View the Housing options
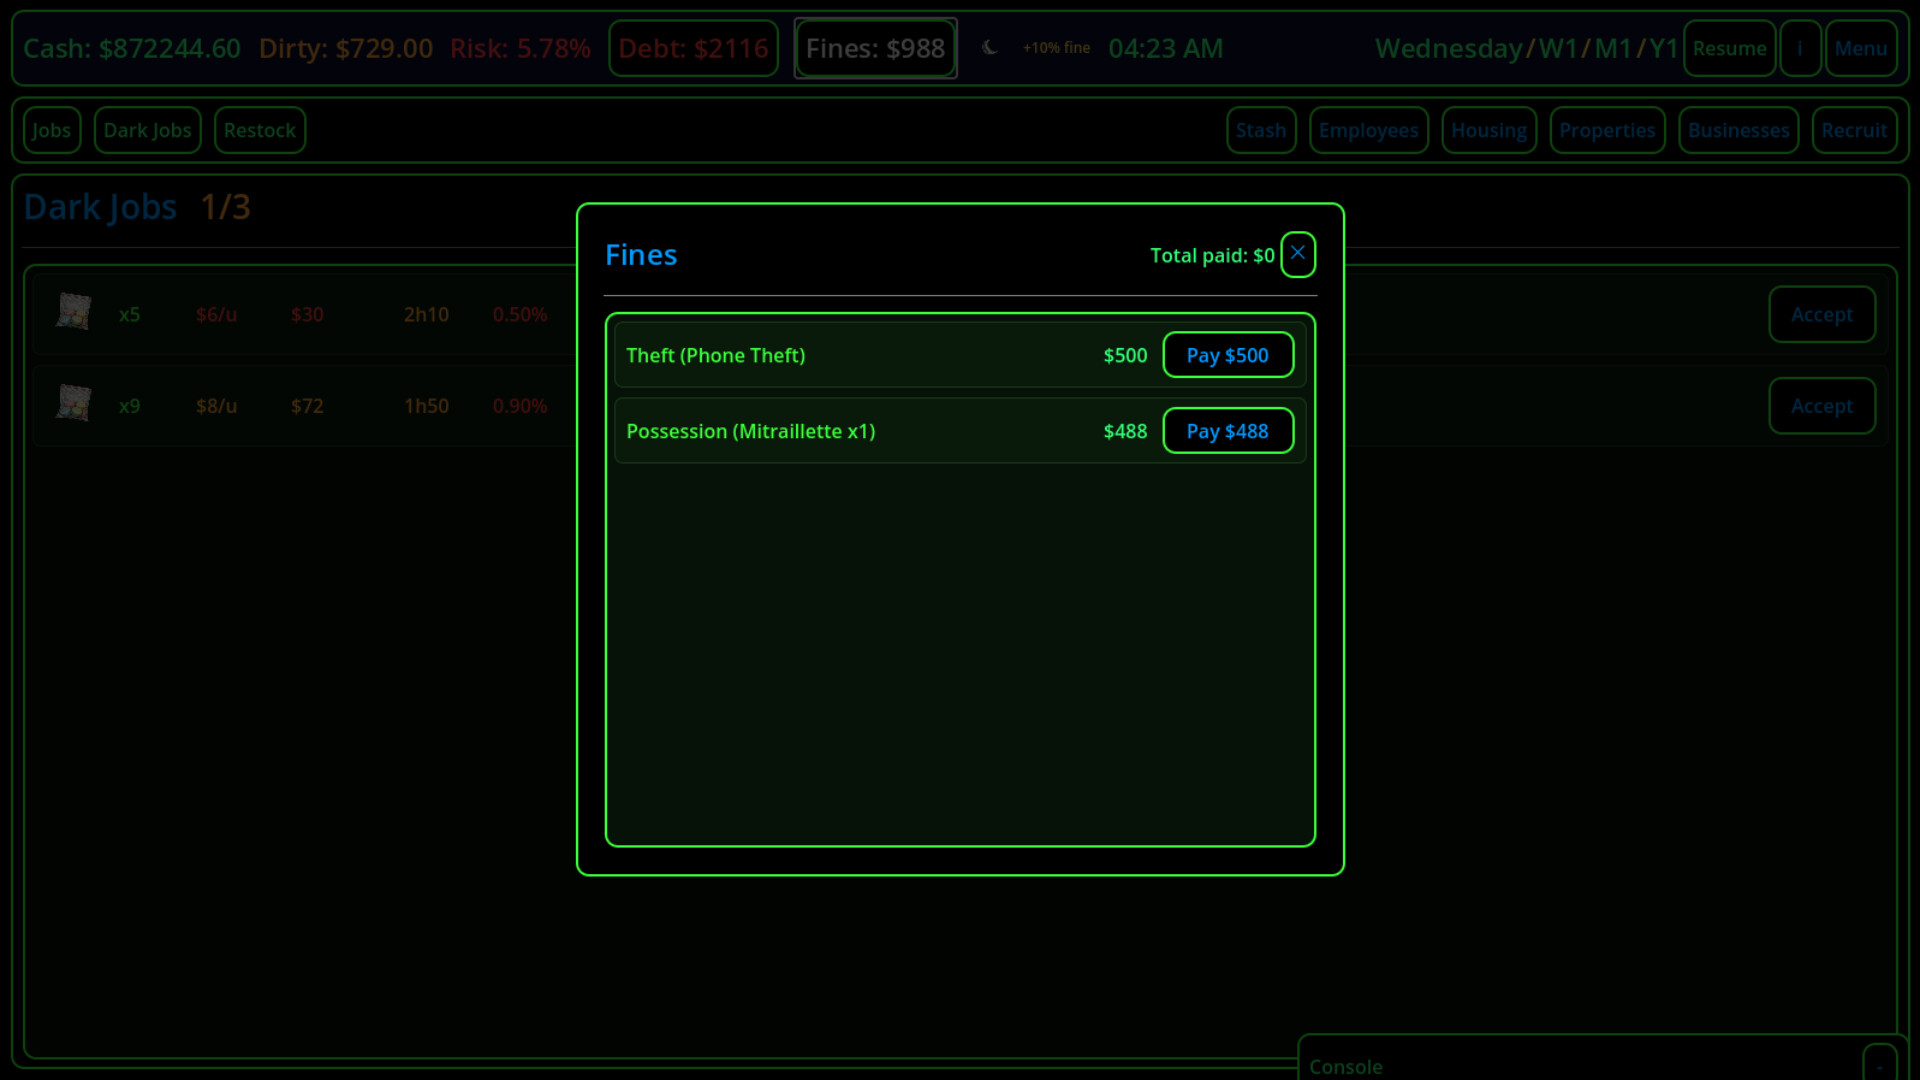Screen dimensions: 1920x1080 (1488, 130)
